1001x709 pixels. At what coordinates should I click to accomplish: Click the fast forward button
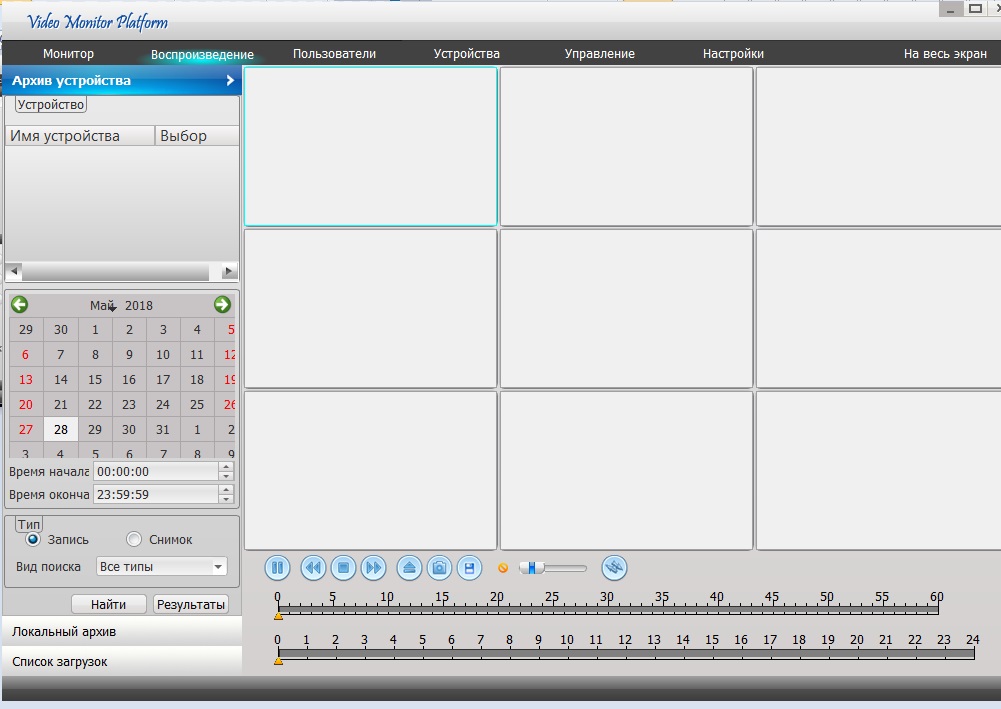click(x=374, y=568)
